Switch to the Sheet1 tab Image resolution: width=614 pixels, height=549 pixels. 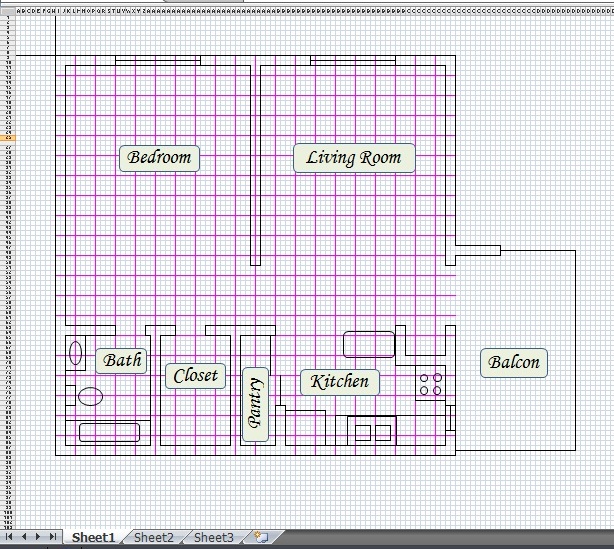tap(94, 537)
